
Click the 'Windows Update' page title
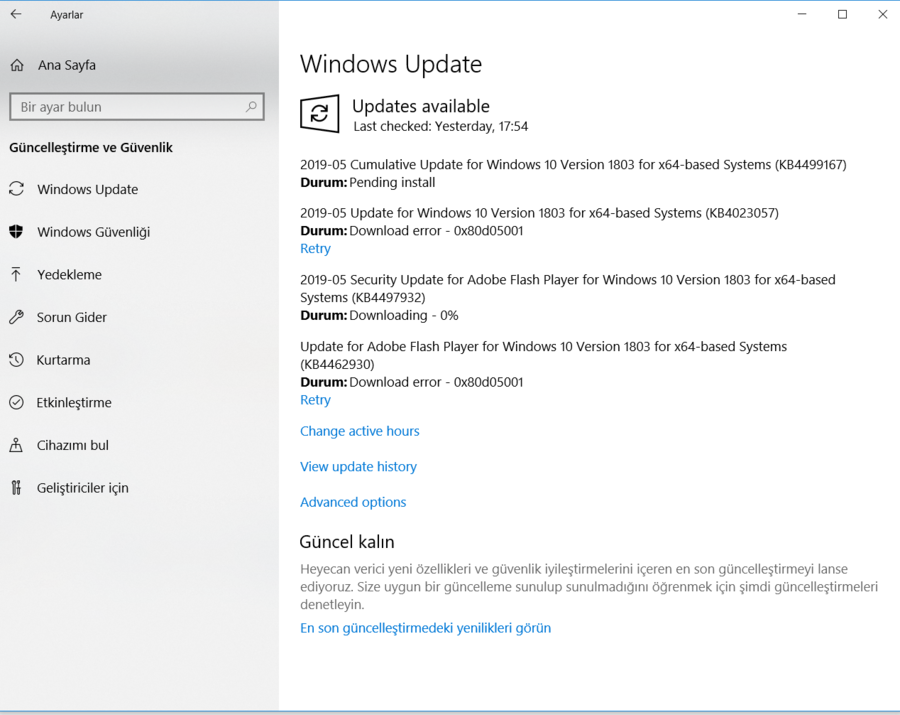(391, 64)
